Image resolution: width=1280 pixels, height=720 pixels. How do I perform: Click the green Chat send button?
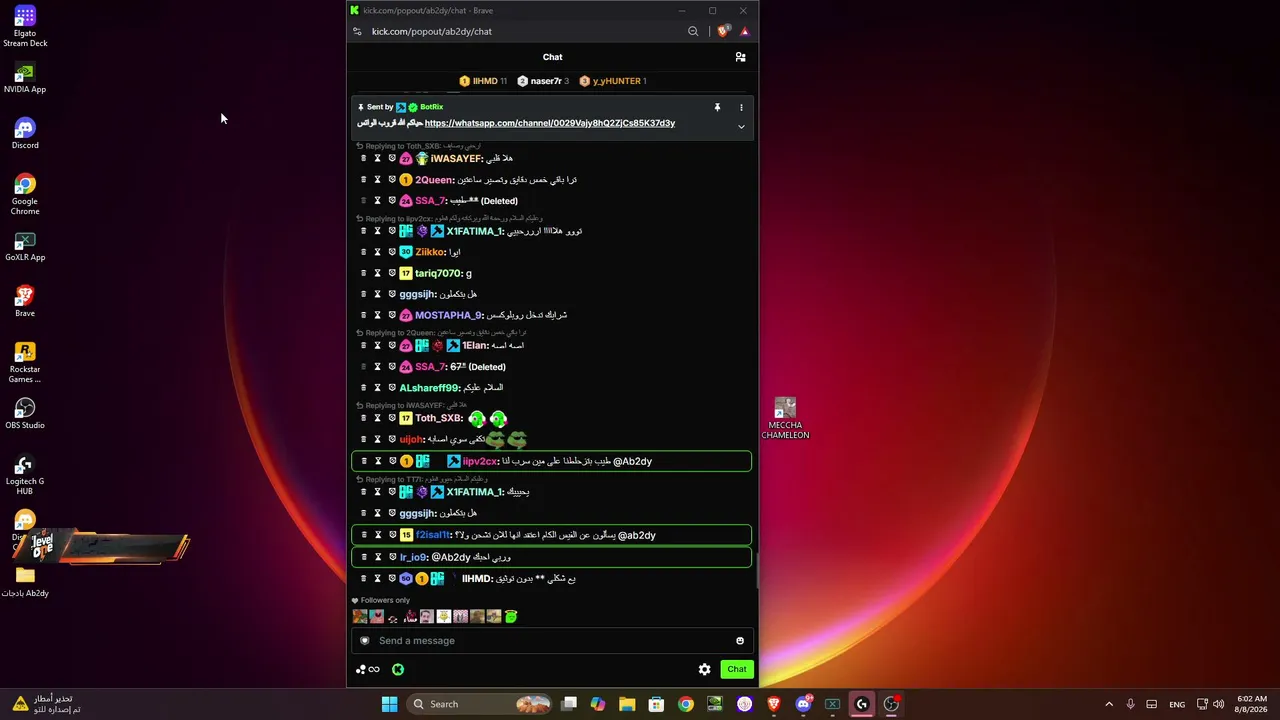(x=737, y=669)
